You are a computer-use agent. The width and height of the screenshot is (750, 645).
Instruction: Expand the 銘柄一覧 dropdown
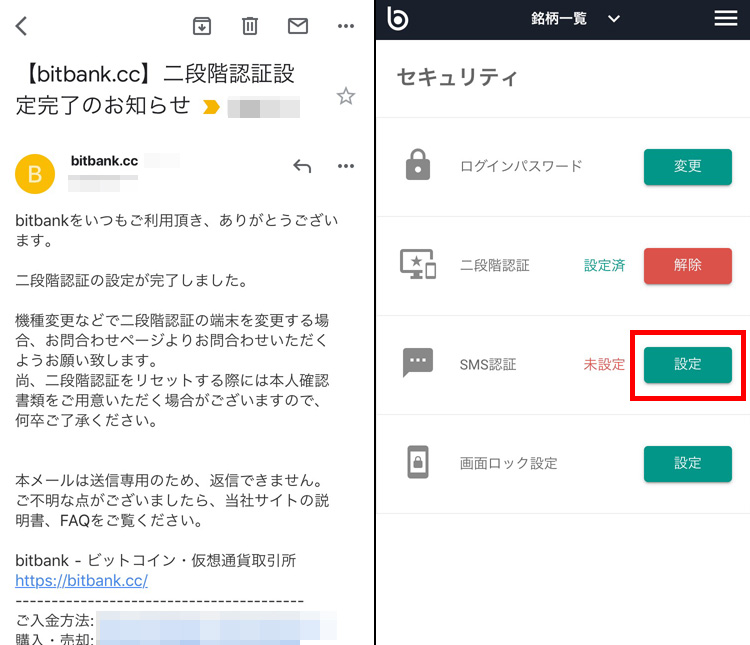614,19
